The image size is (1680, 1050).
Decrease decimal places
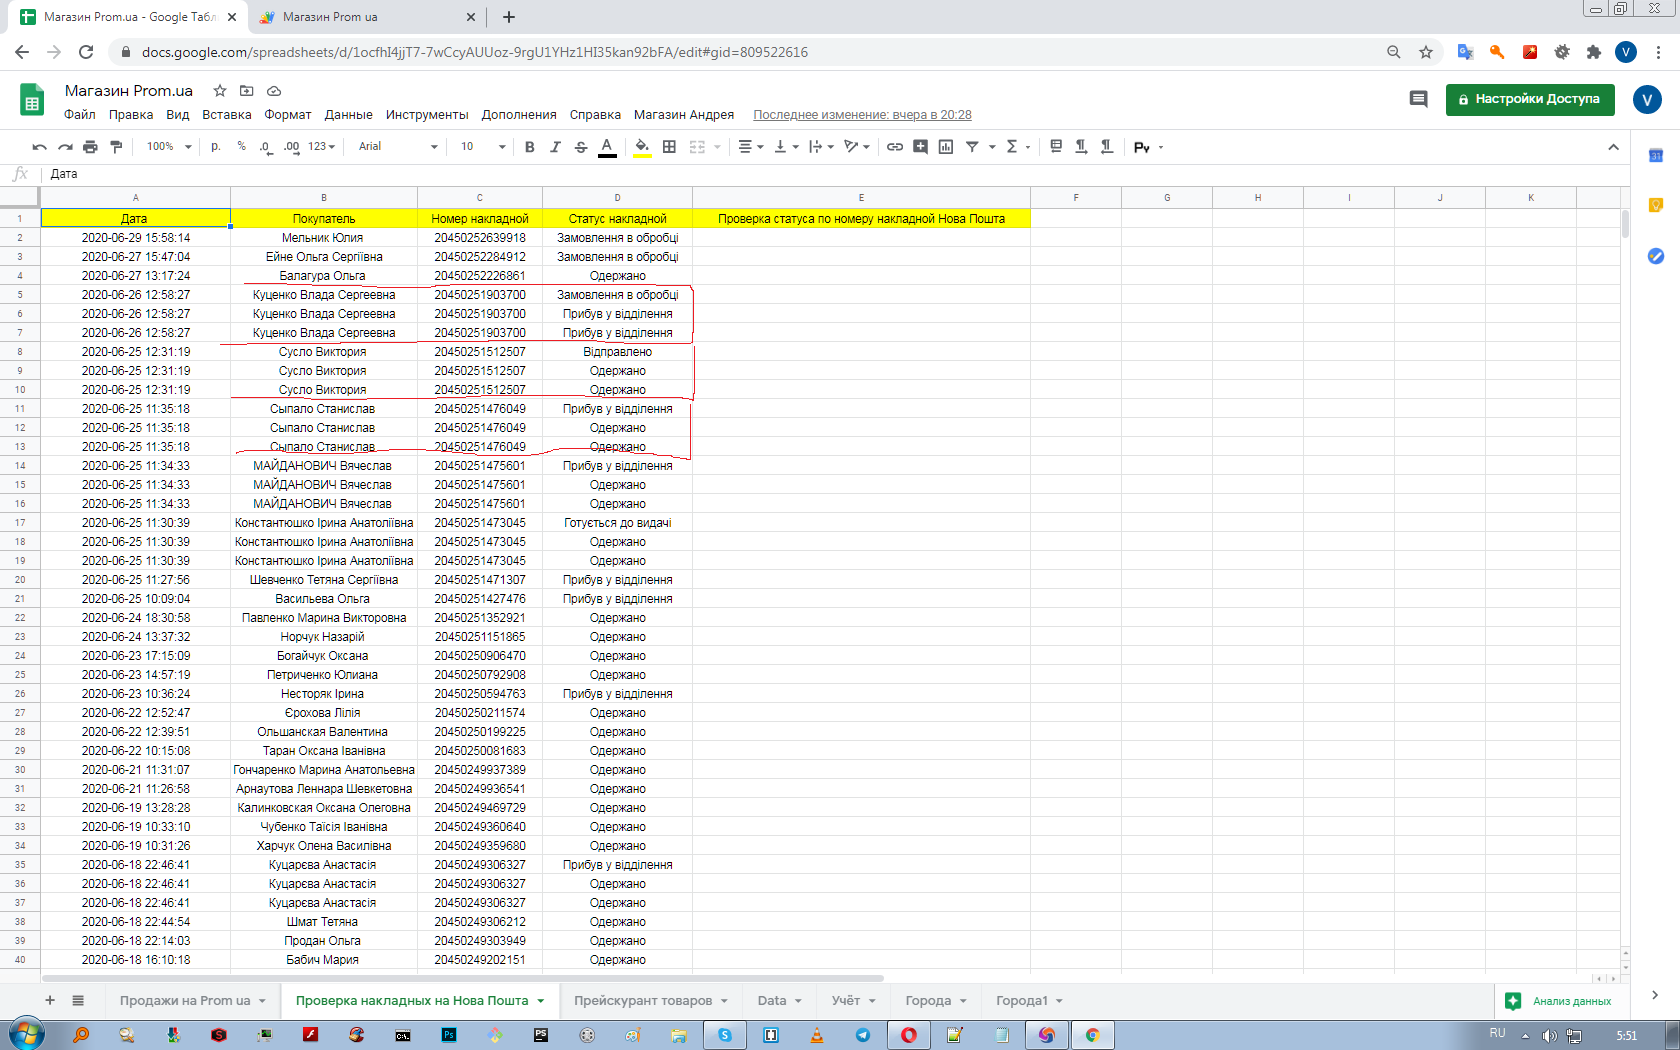(x=265, y=147)
